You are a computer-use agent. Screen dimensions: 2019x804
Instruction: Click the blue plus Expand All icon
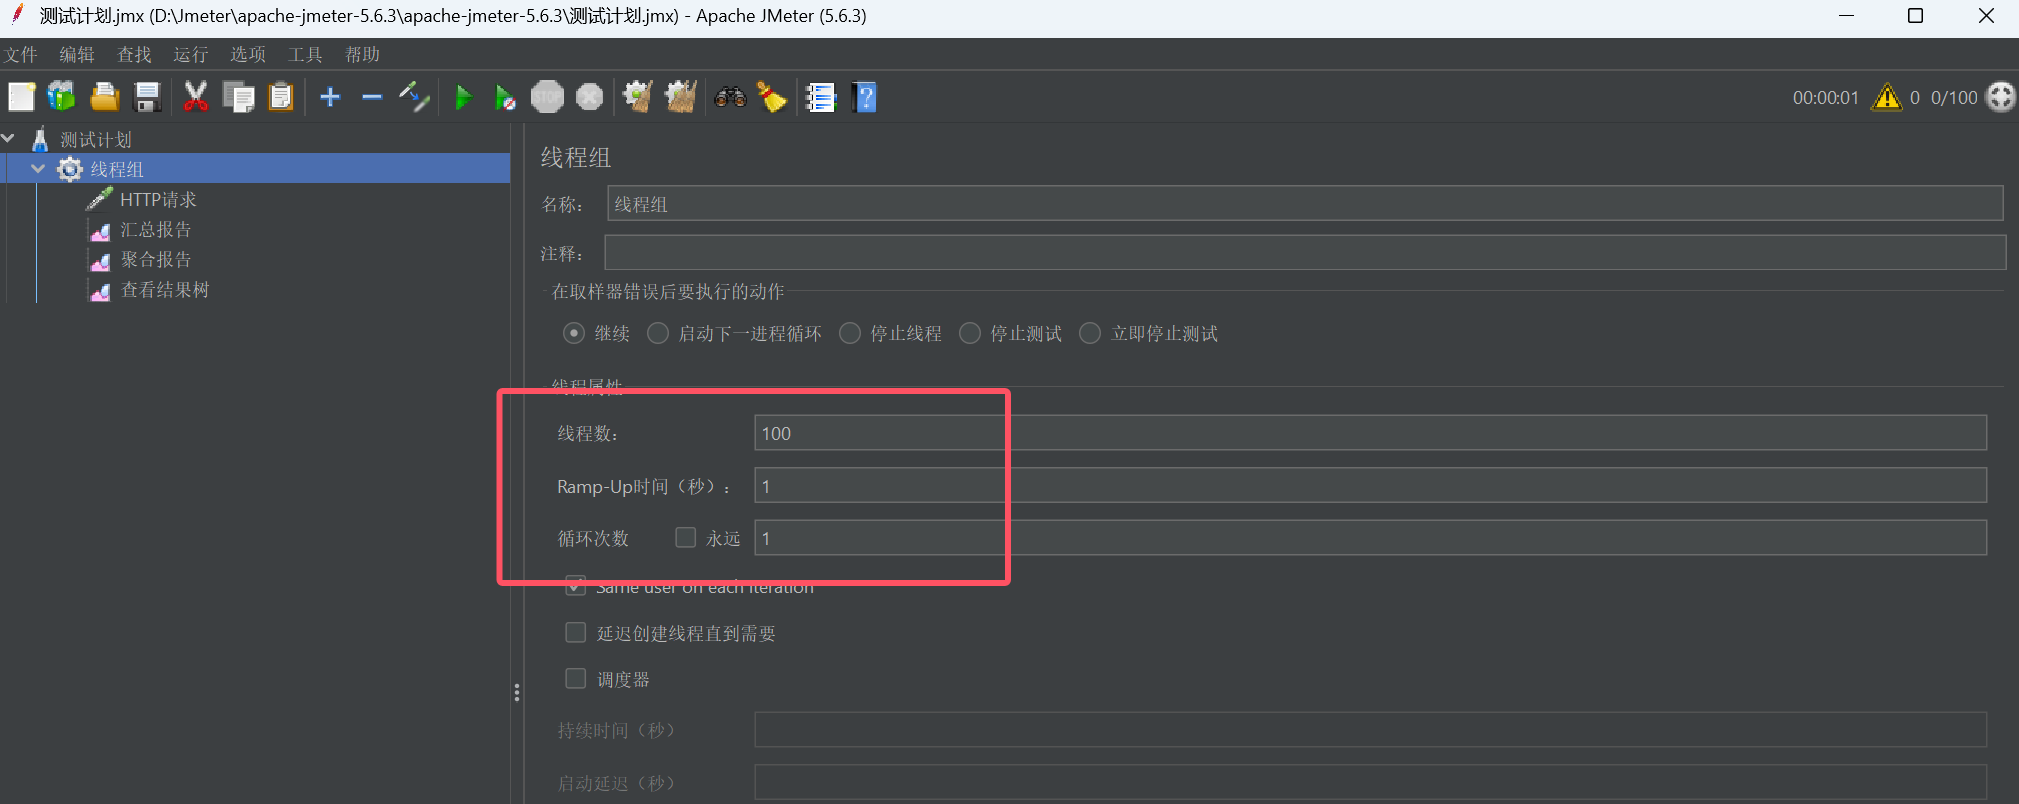[330, 97]
